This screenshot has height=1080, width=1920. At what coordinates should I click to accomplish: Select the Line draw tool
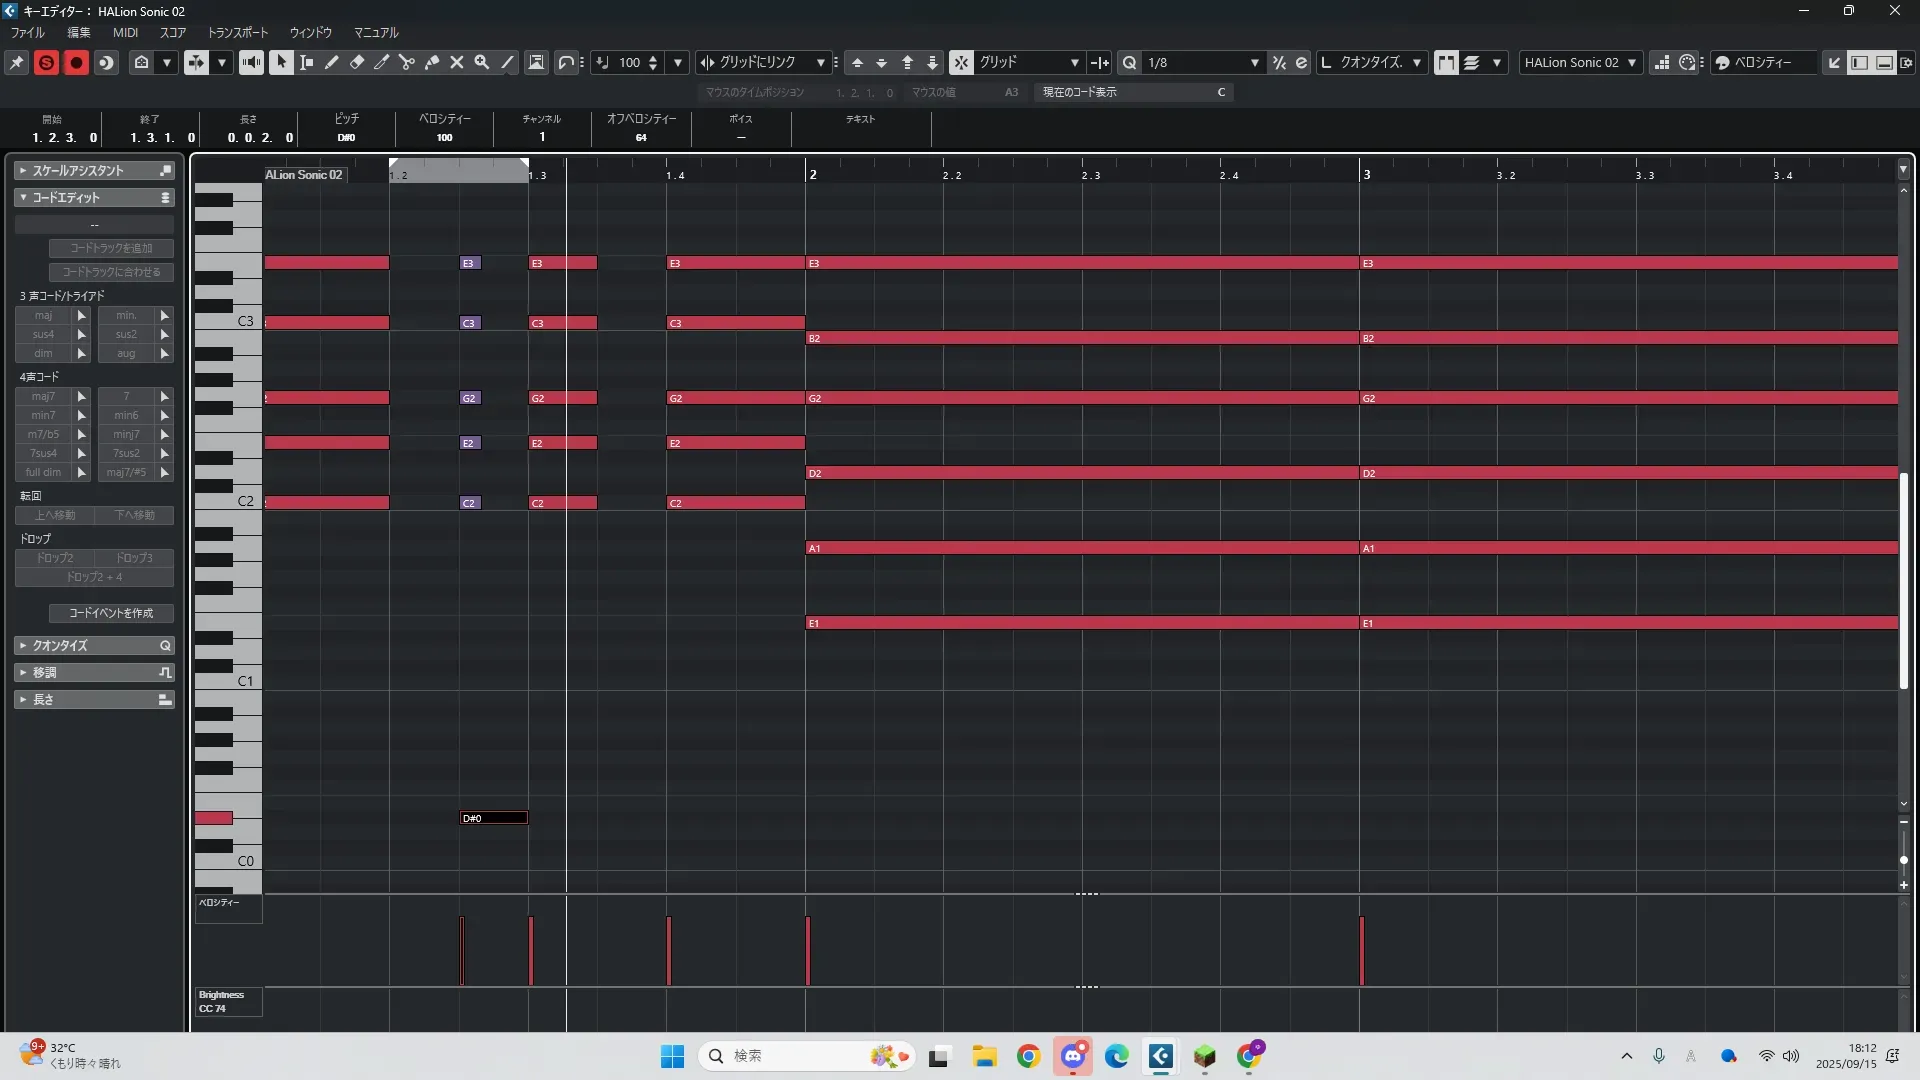507,62
